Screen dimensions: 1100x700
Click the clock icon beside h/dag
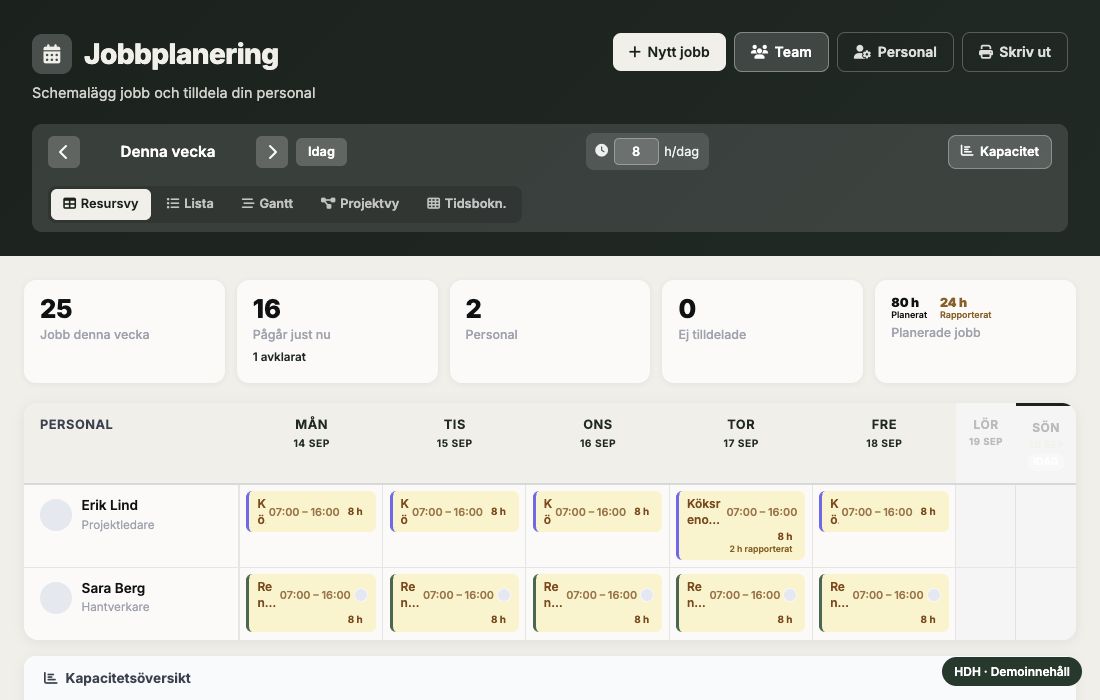(601, 150)
